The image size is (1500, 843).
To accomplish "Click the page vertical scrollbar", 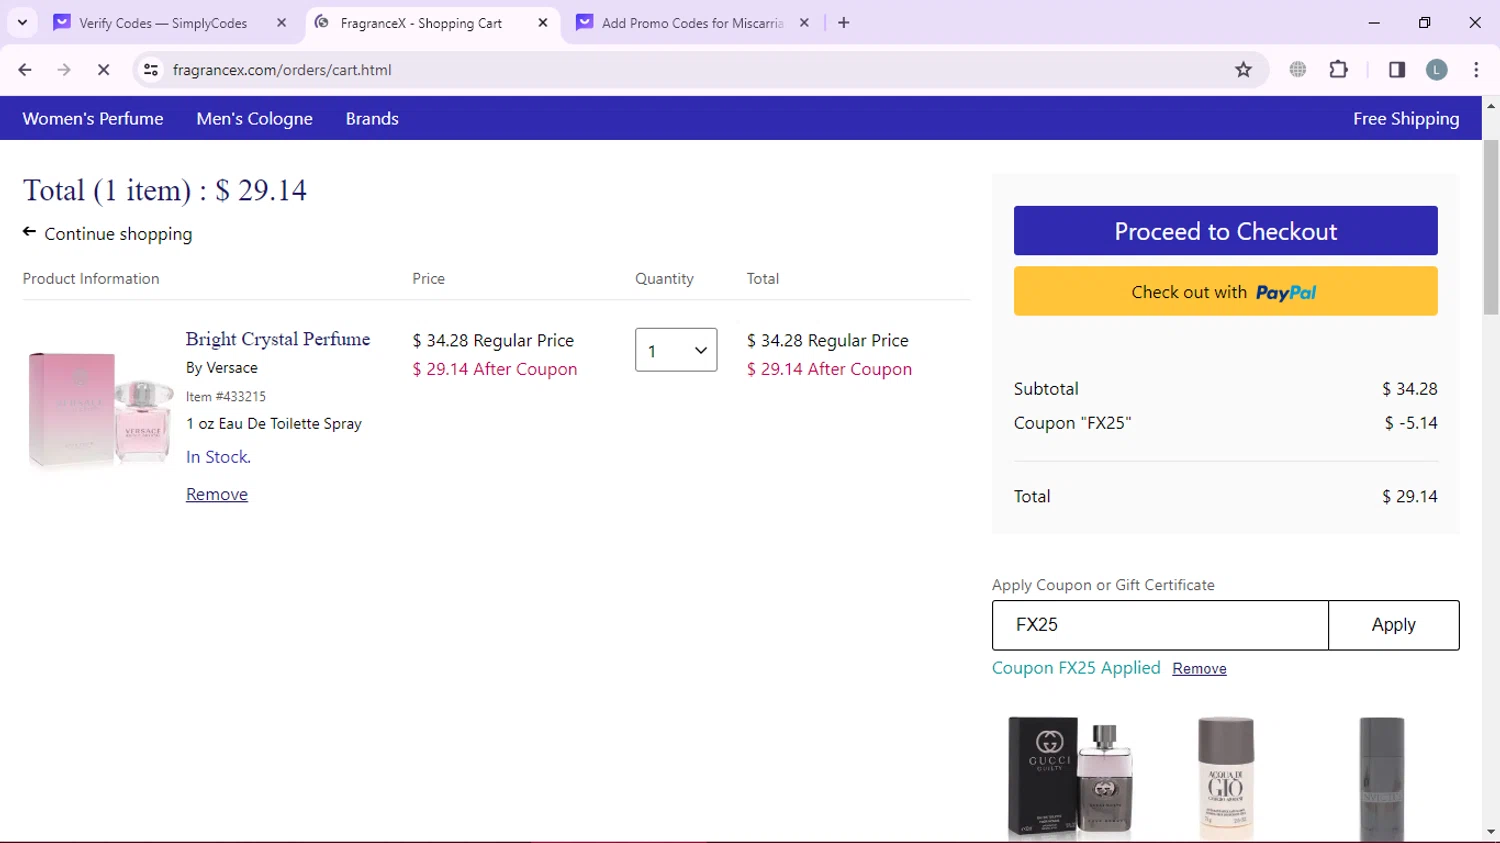I will coord(1491,228).
